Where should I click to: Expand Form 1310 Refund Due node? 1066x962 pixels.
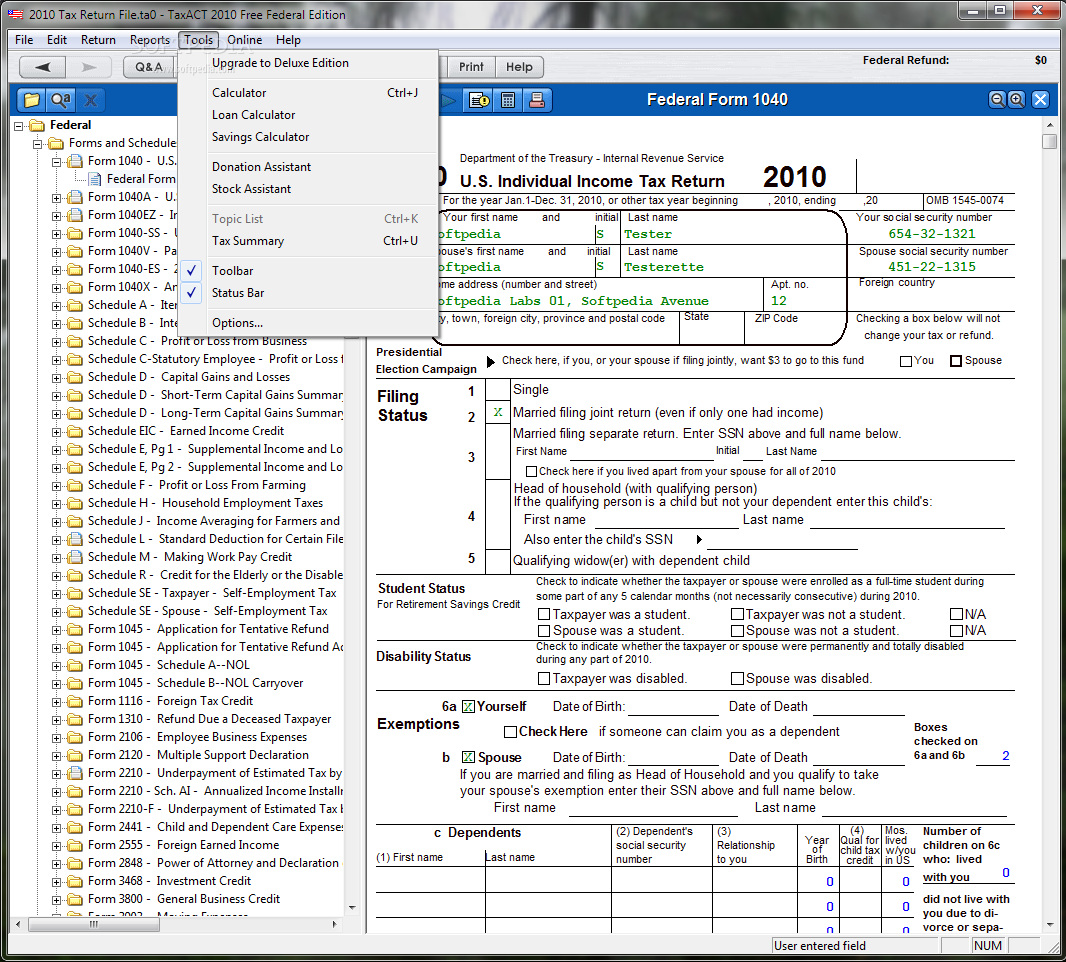[57, 720]
